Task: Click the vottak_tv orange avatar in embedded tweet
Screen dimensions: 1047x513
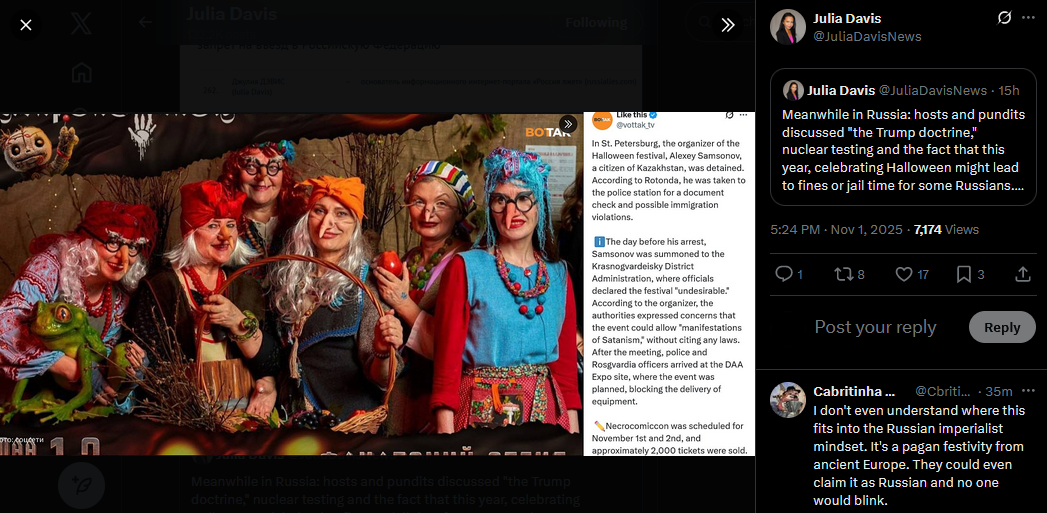Action: tap(602, 120)
